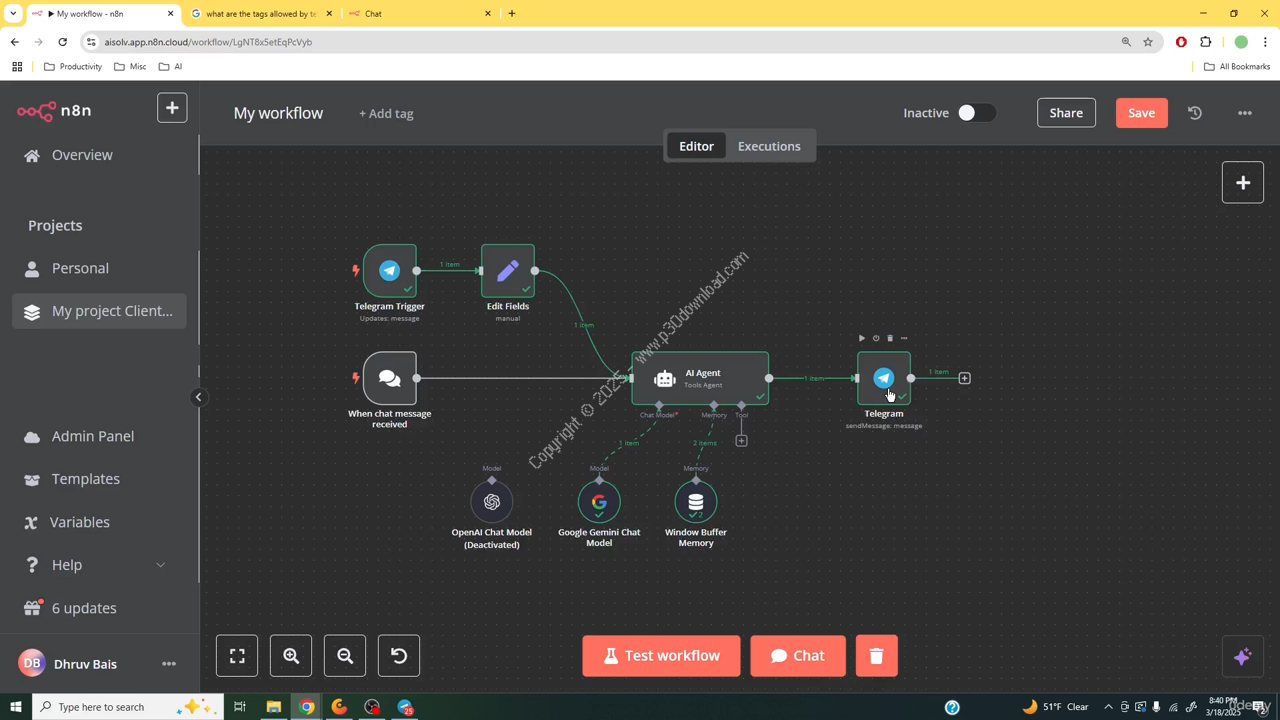Viewport: 1280px width, 720px height.
Task: Click the browser address bar
Action: pyautogui.click(x=600, y=42)
